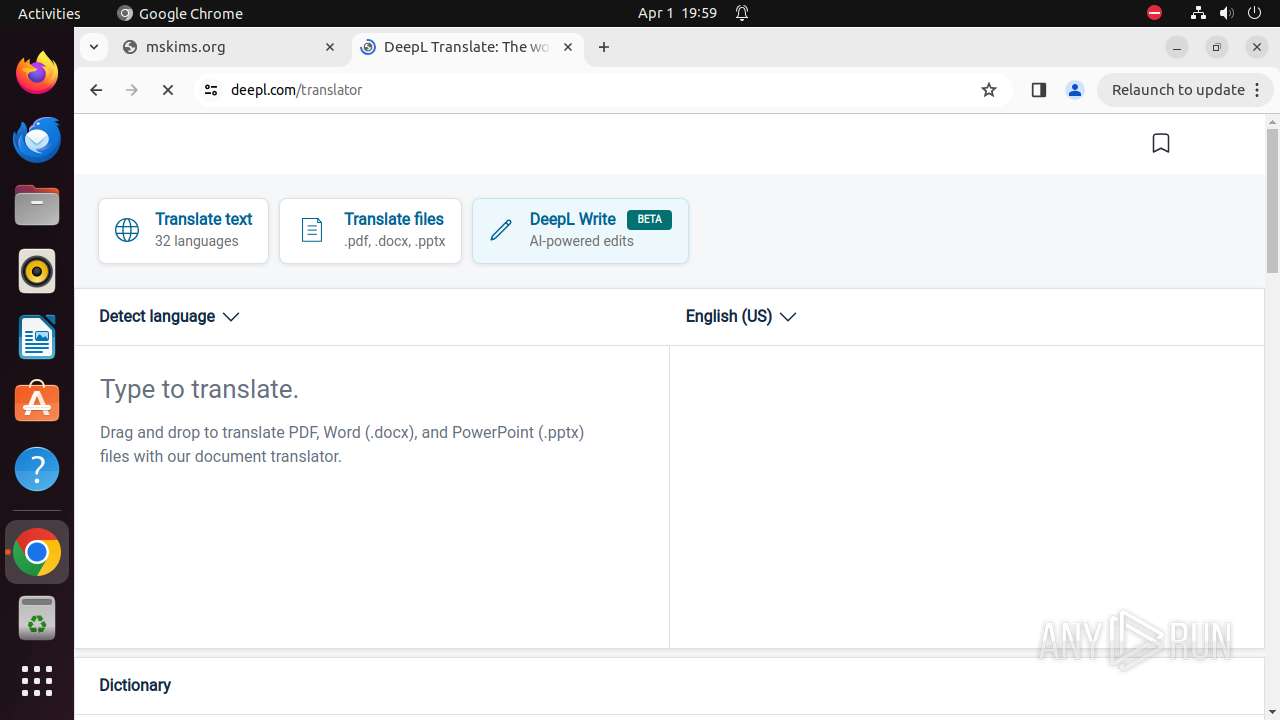Click the Google Chrome dock icon

pos(37,552)
